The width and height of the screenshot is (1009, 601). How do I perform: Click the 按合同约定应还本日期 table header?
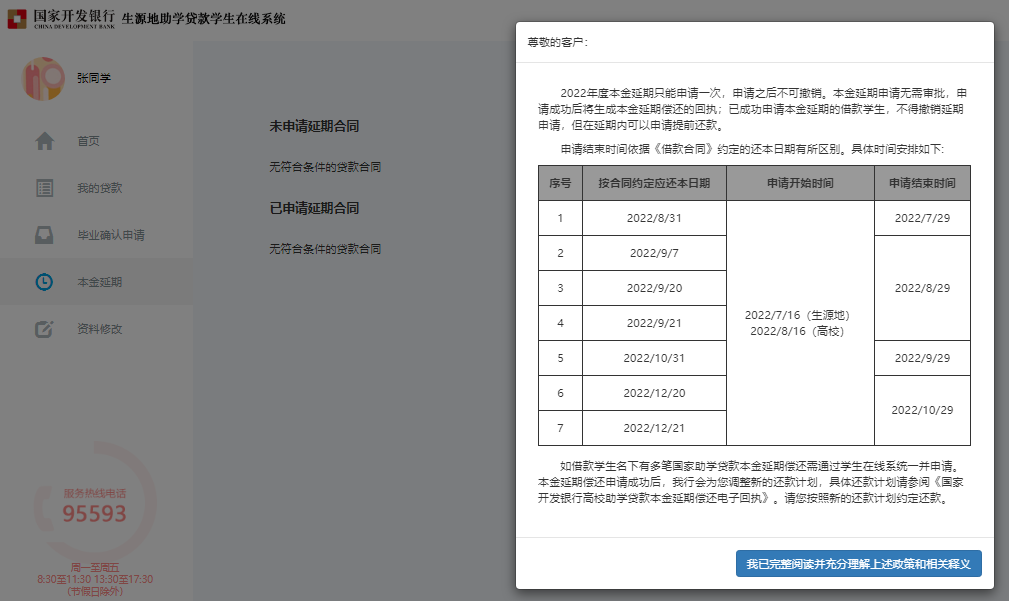click(653, 182)
